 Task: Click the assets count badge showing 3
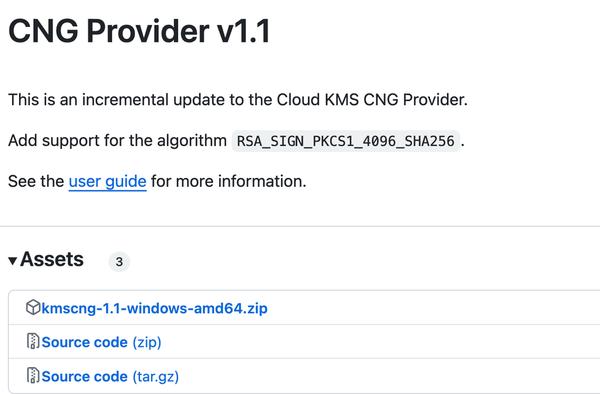pyautogui.click(x=119, y=262)
